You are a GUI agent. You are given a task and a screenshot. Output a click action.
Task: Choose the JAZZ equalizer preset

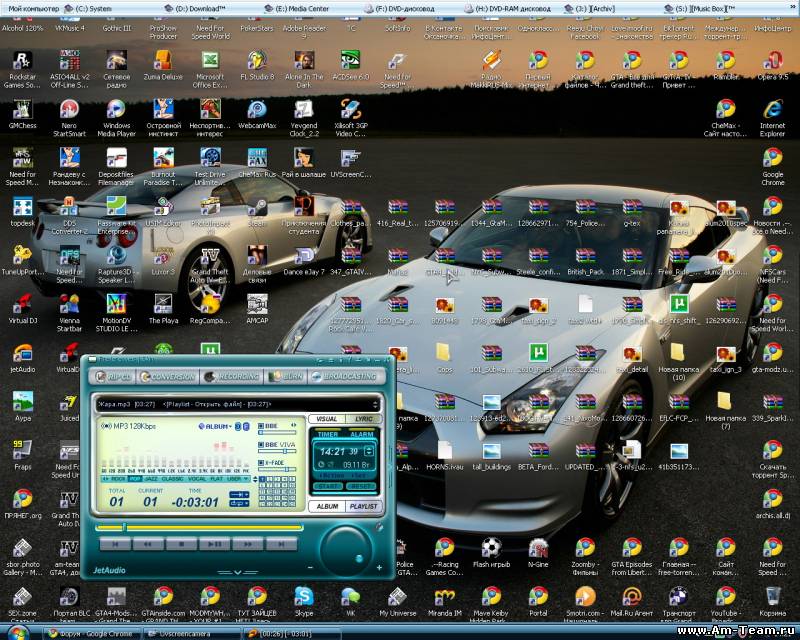click(x=151, y=479)
